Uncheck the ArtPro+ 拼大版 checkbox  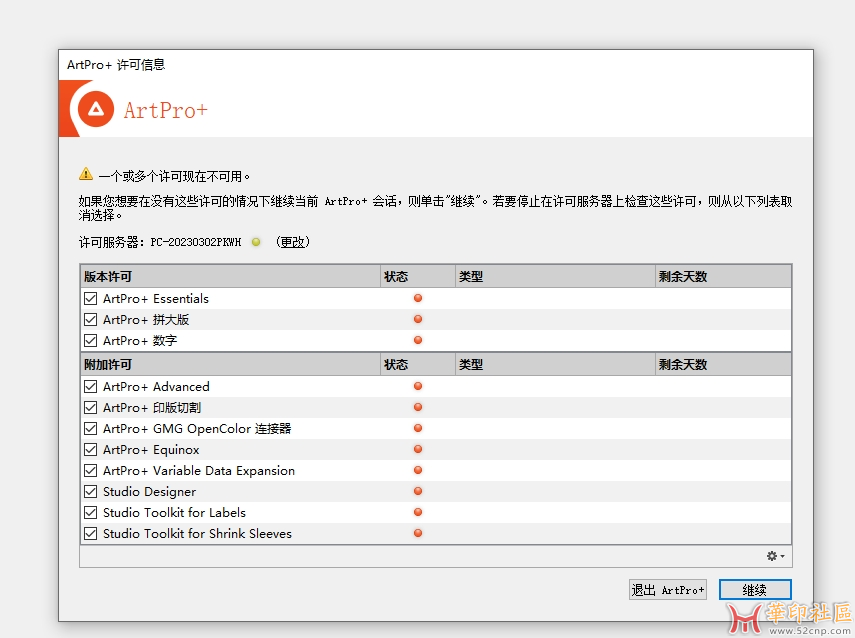(91, 320)
